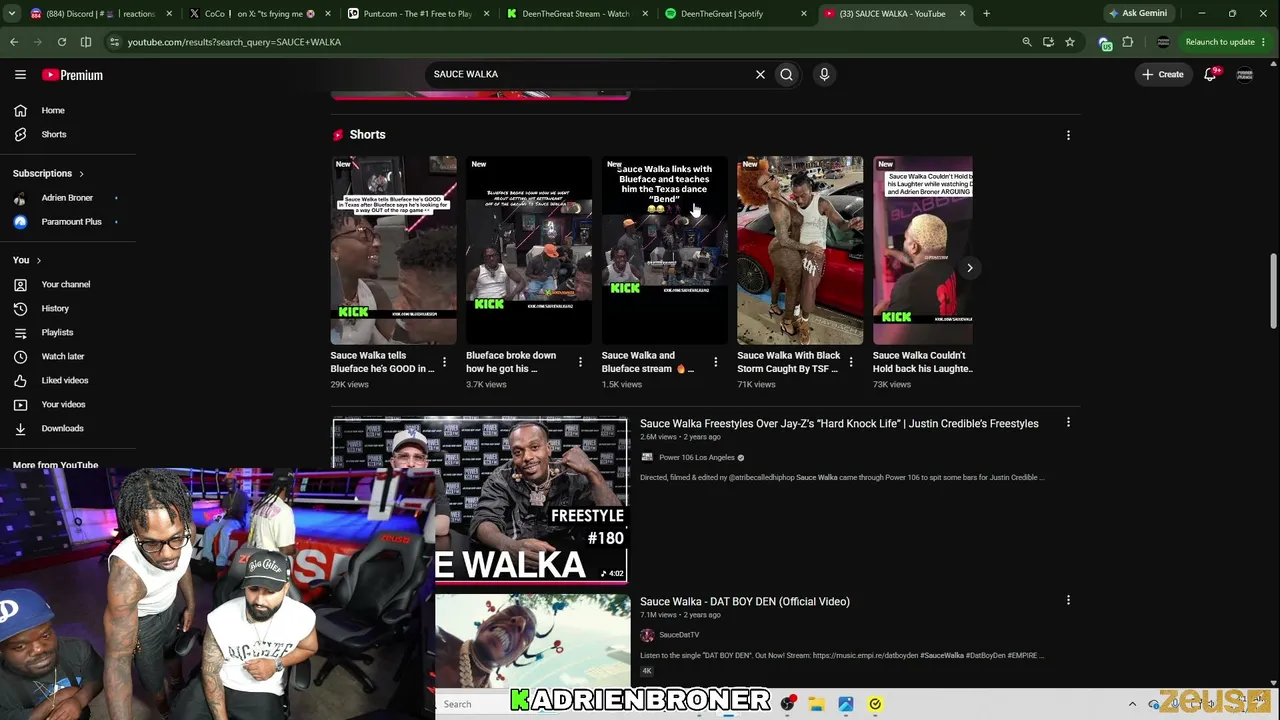Open the Chrome extensions puzzle icon
The image size is (1280, 720).
(1128, 42)
